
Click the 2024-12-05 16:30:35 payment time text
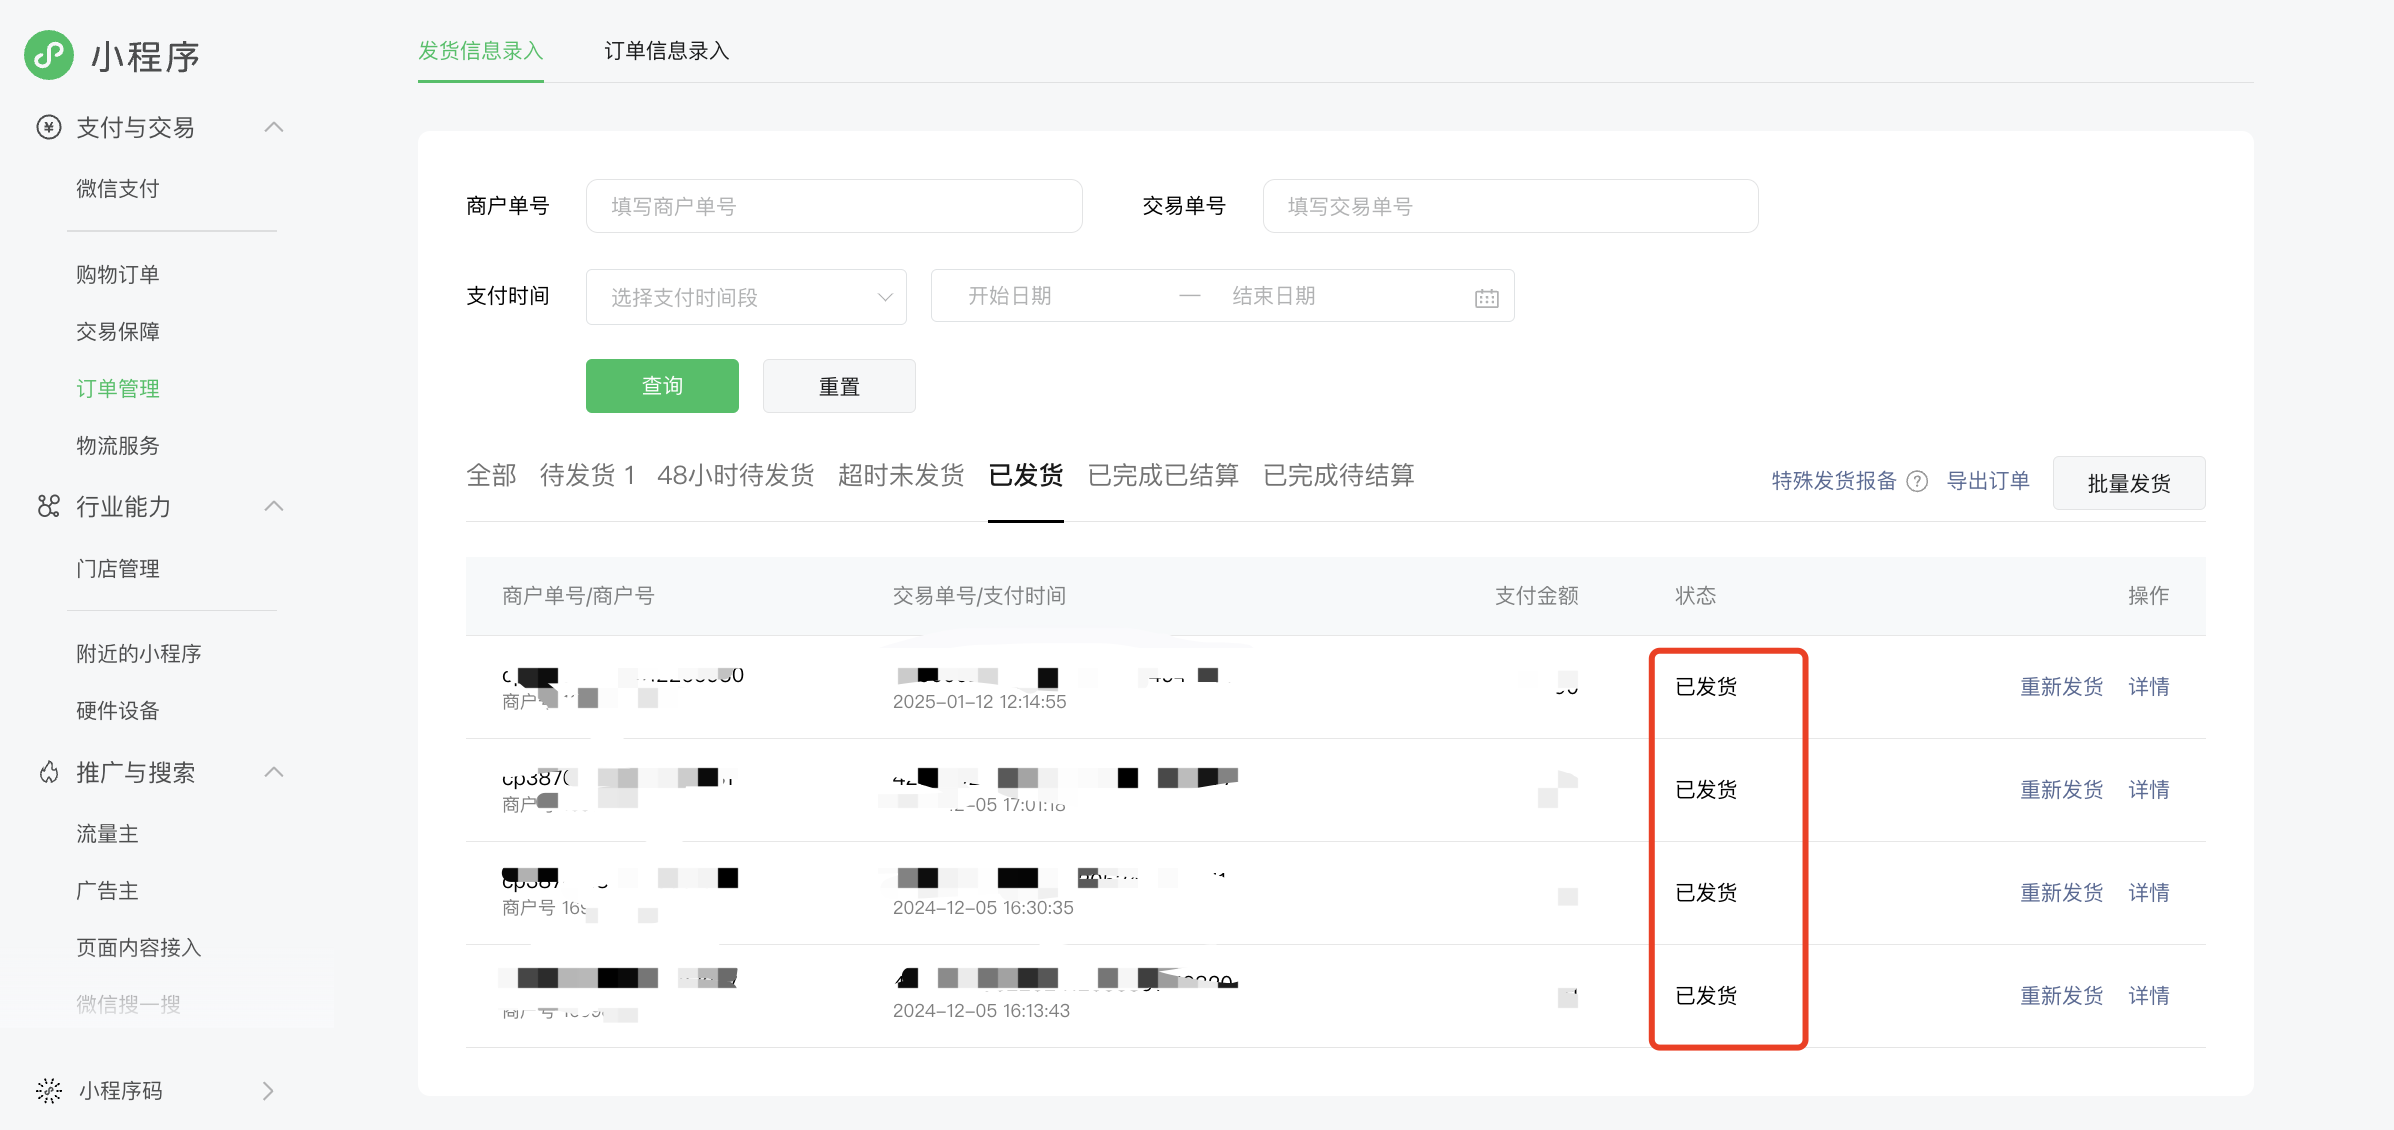[983, 908]
